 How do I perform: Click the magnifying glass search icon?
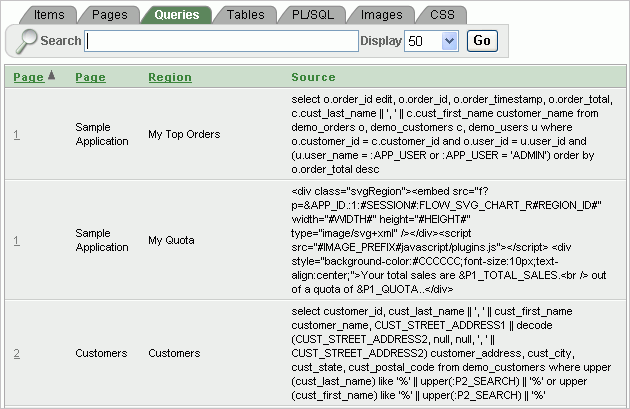click(26, 40)
